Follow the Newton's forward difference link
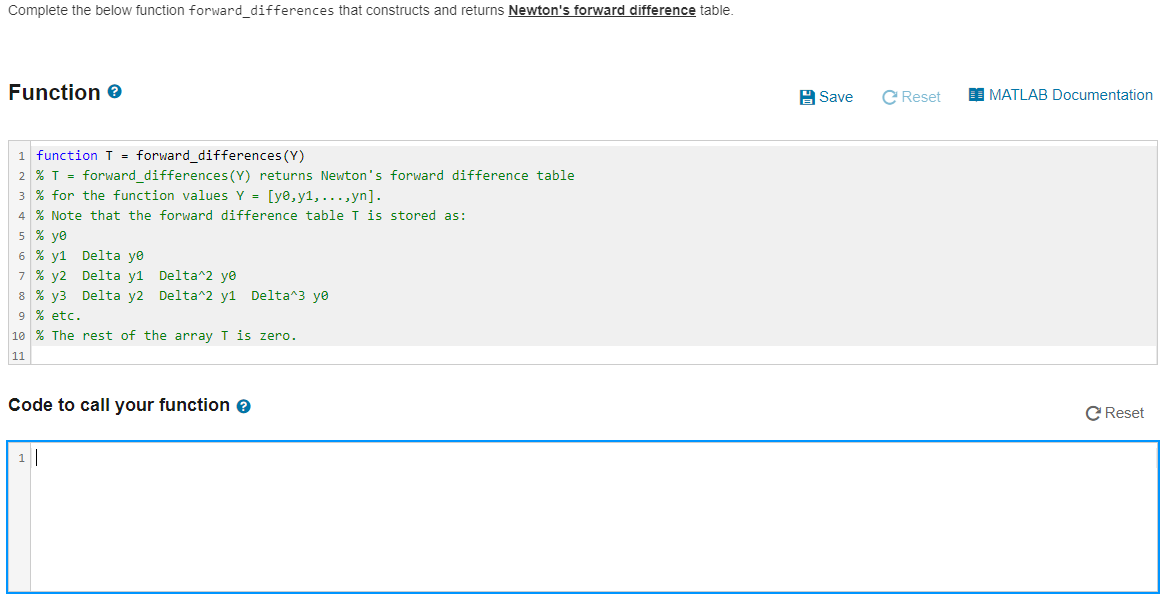 (x=601, y=10)
